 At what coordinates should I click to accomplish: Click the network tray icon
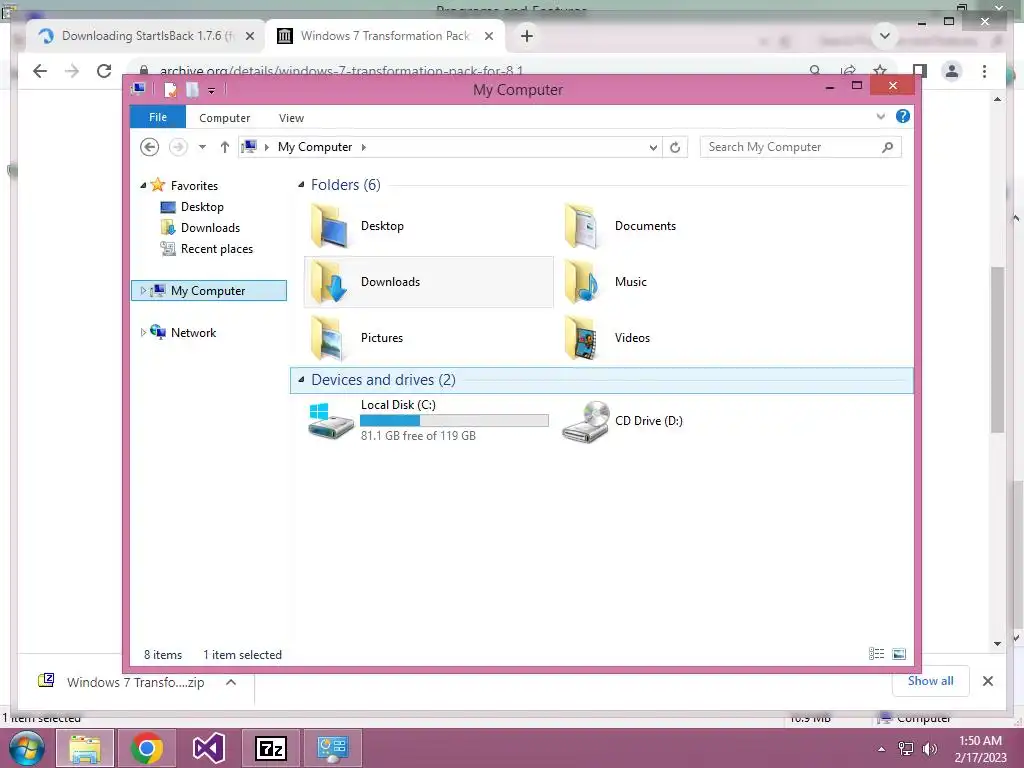point(906,749)
